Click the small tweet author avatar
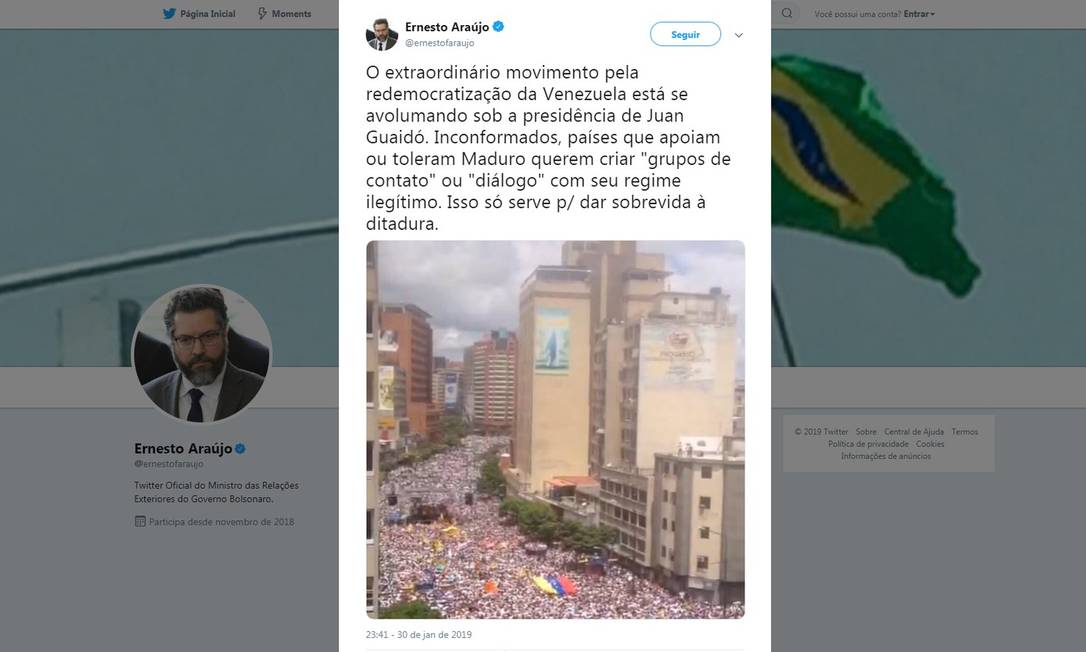 click(x=382, y=34)
